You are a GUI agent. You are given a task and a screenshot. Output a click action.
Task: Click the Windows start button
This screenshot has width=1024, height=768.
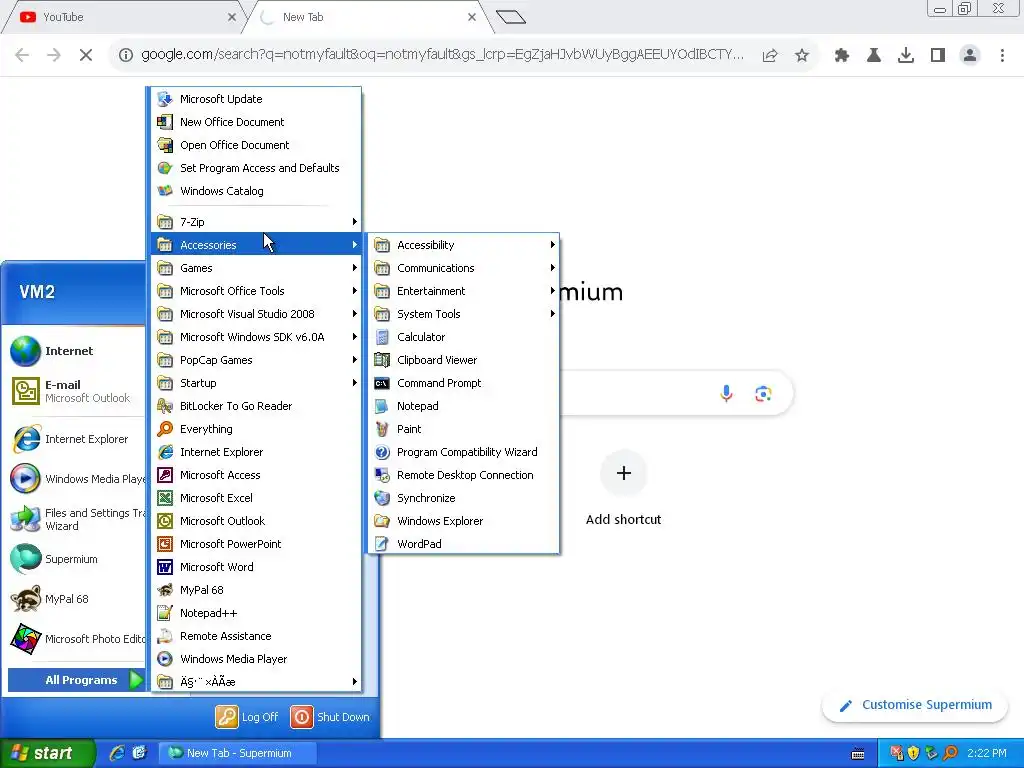pyautogui.click(x=47, y=753)
